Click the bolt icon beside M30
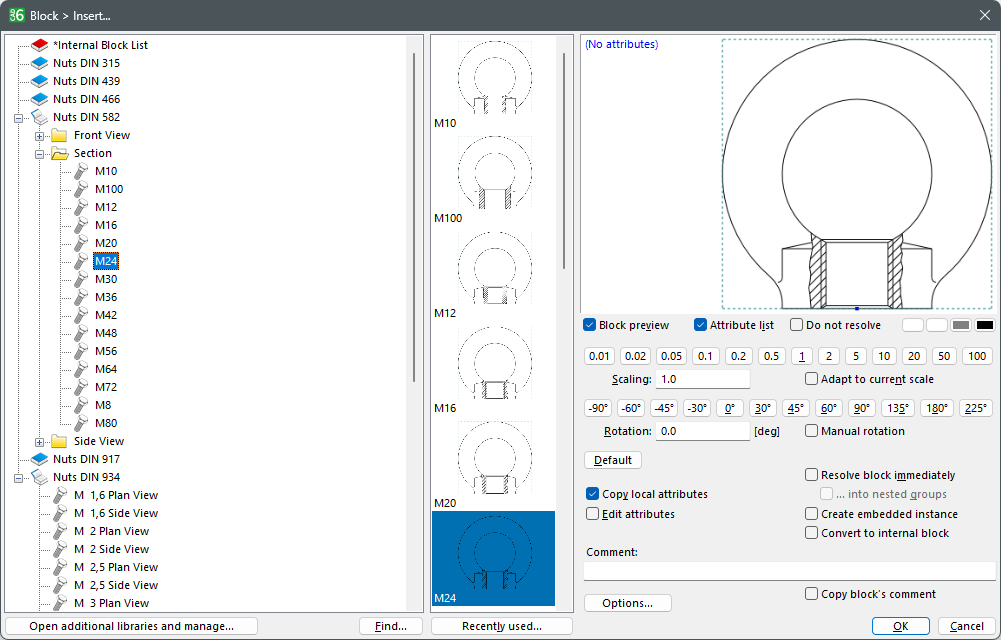The width and height of the screenshot is (1001, 640). [81, 279]
